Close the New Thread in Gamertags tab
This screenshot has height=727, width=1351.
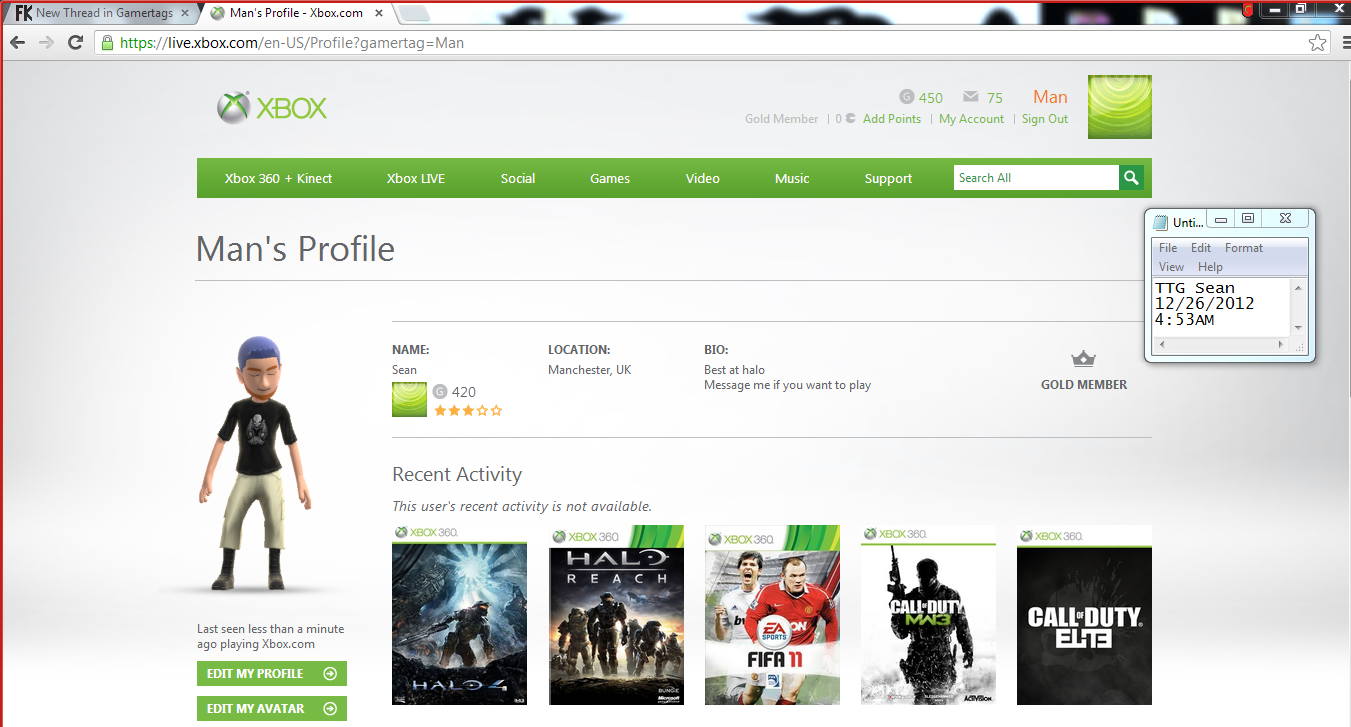coord(184,13)
